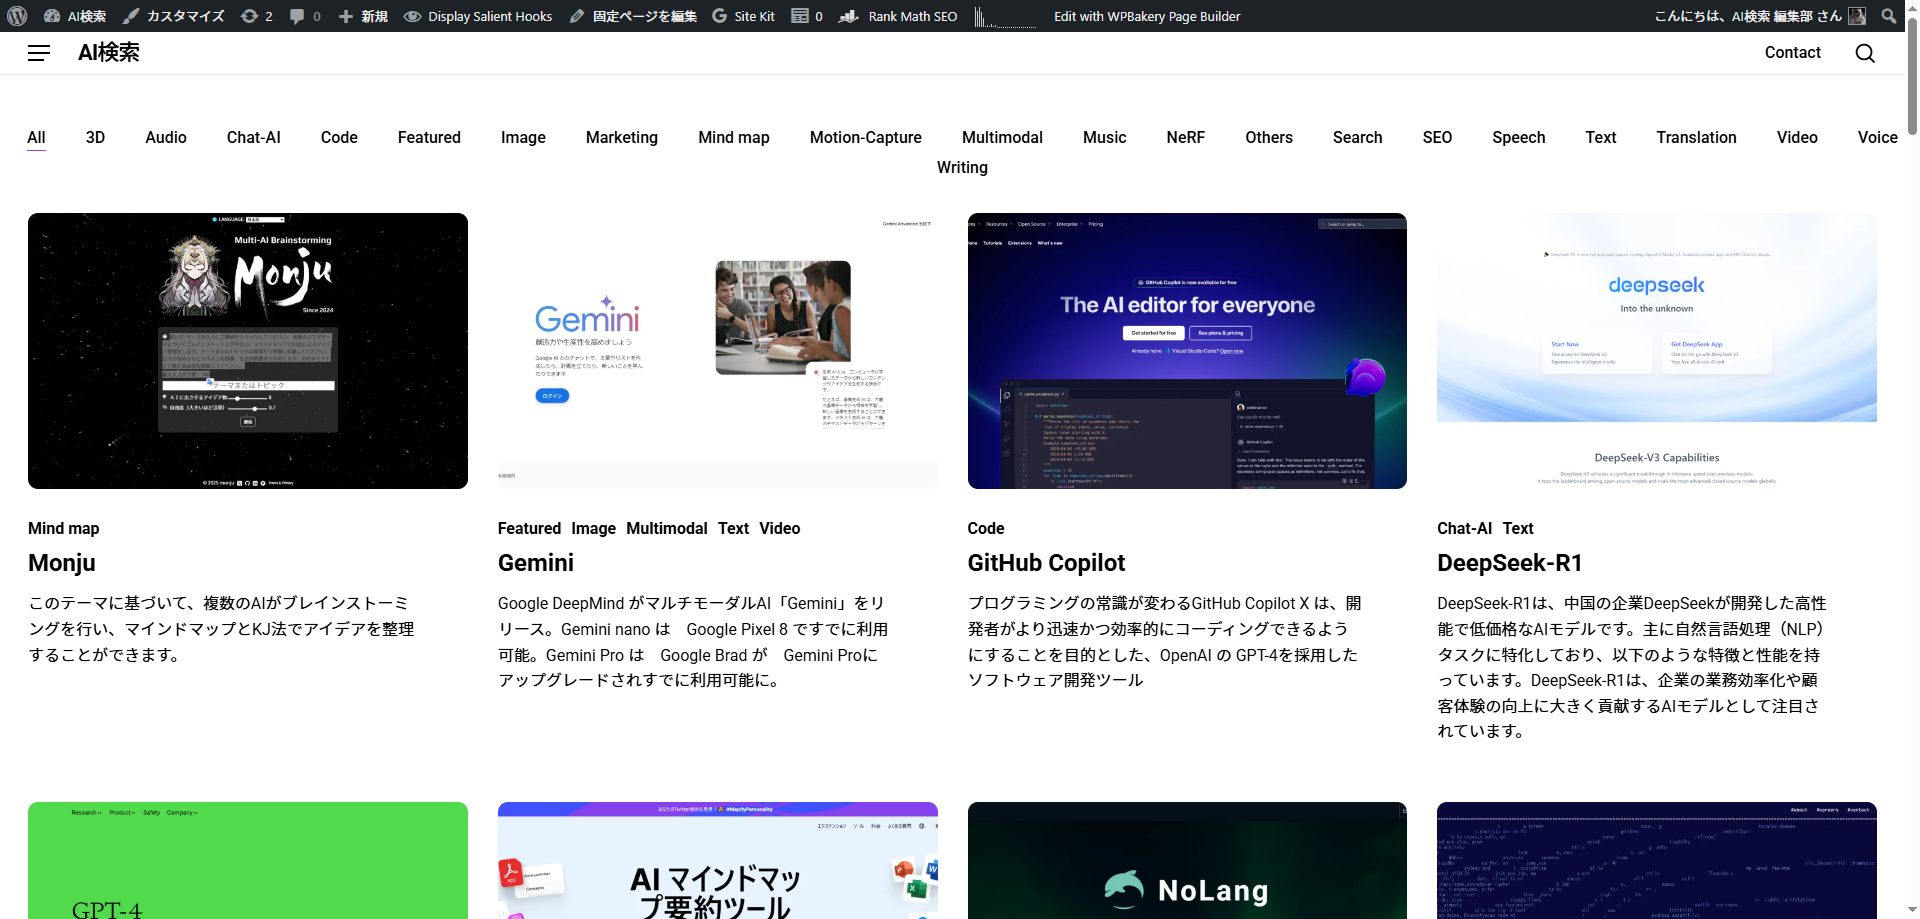Filter by the Writing category
The width and height of the screenshot is (1920, 919).
[962, 167]
